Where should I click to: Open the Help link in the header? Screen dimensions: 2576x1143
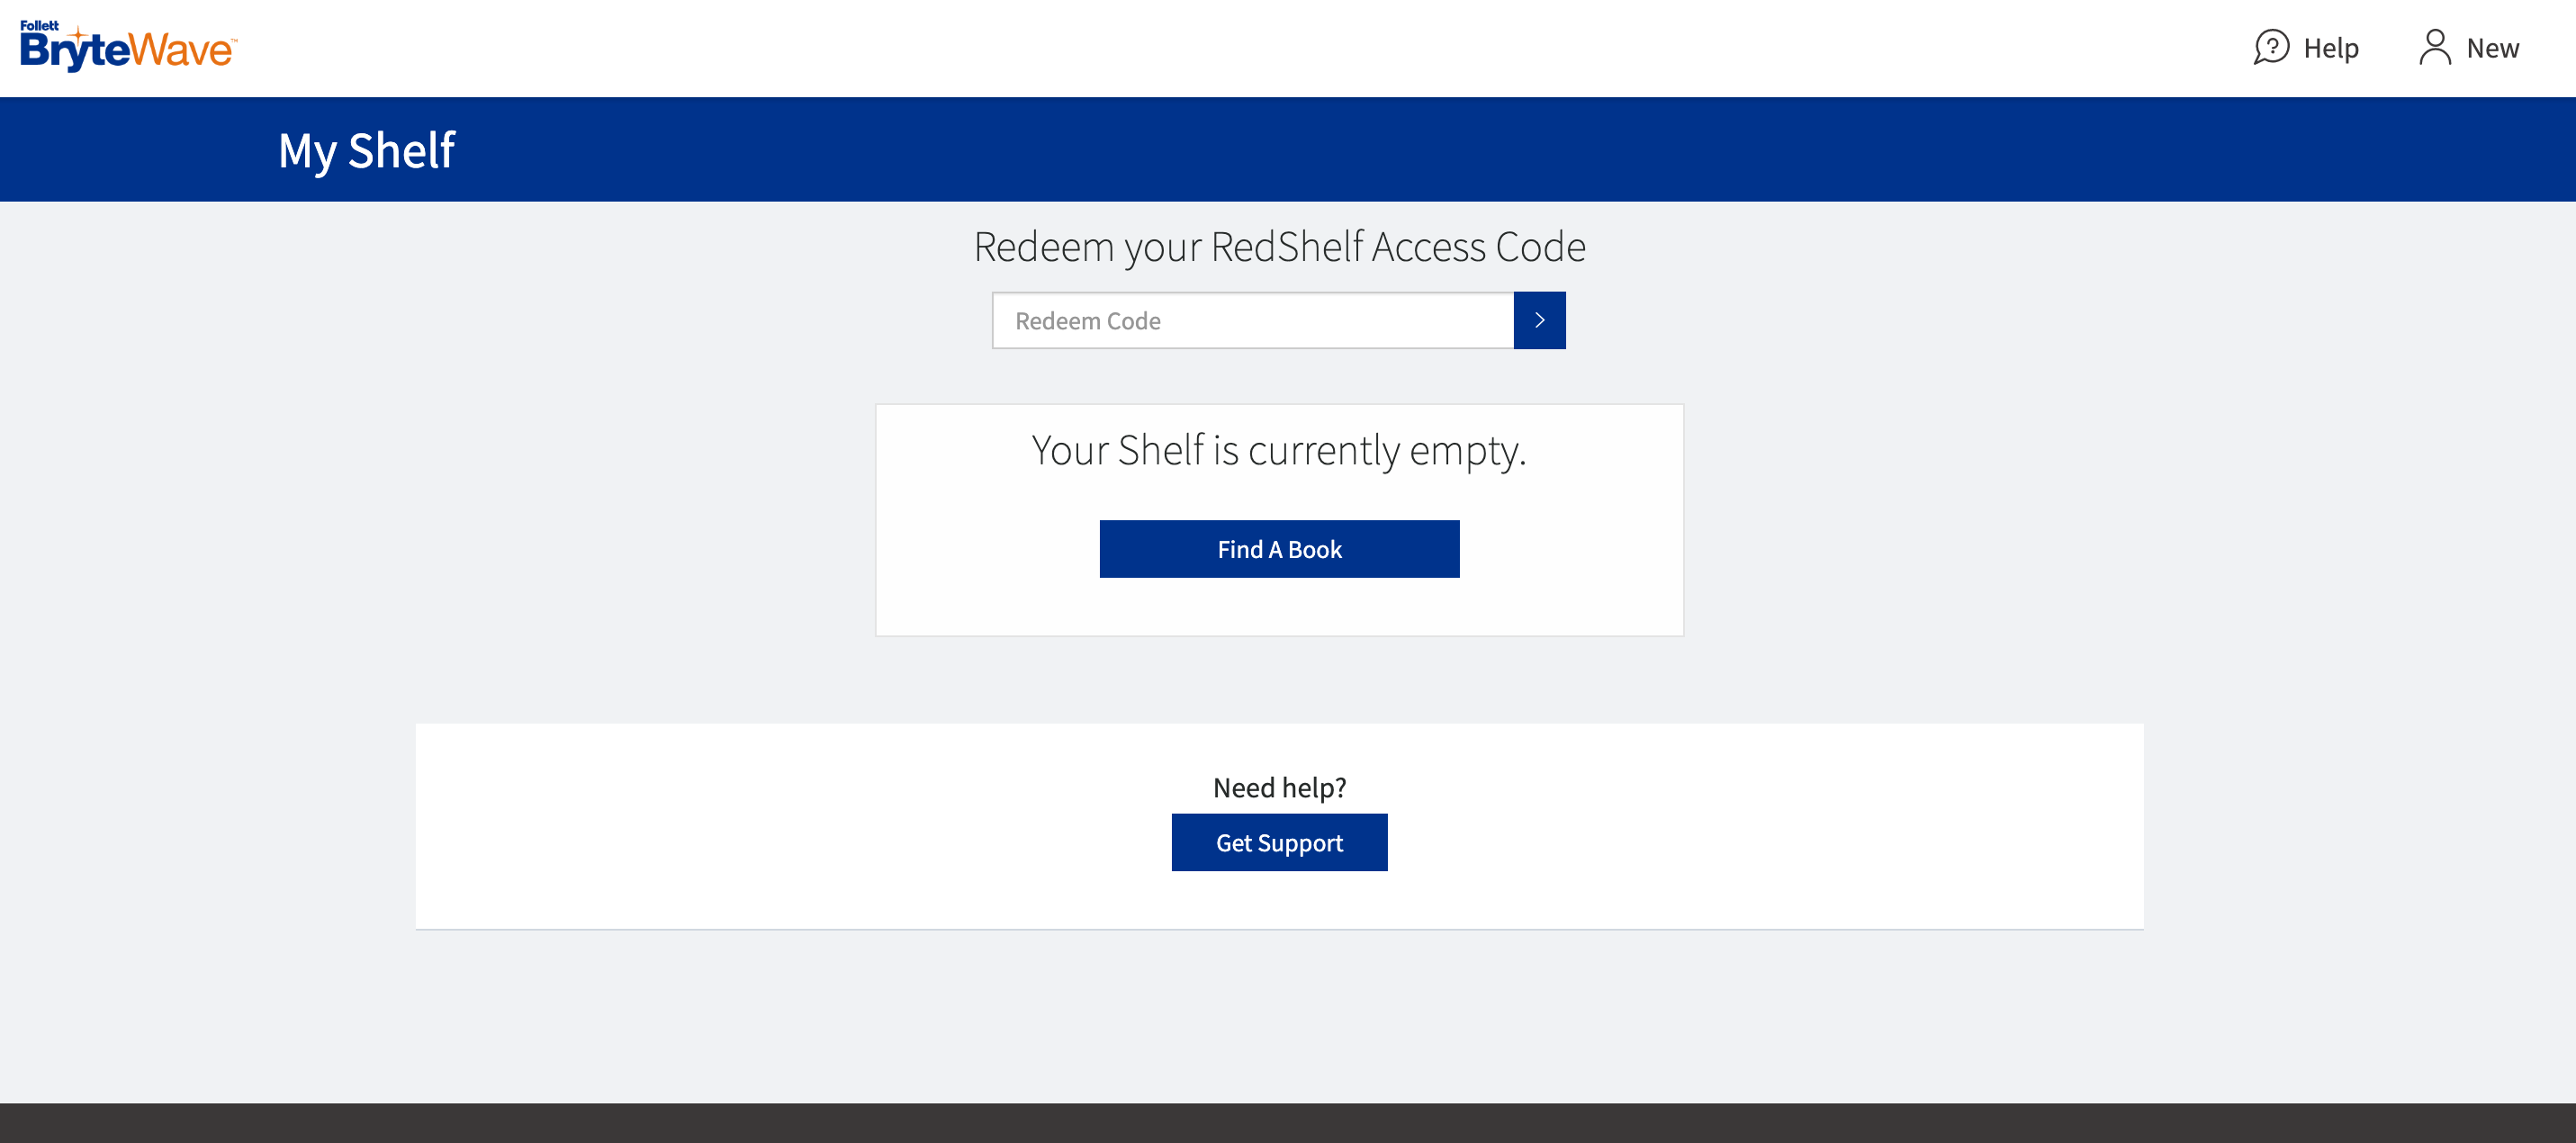tap(2330, 48)
